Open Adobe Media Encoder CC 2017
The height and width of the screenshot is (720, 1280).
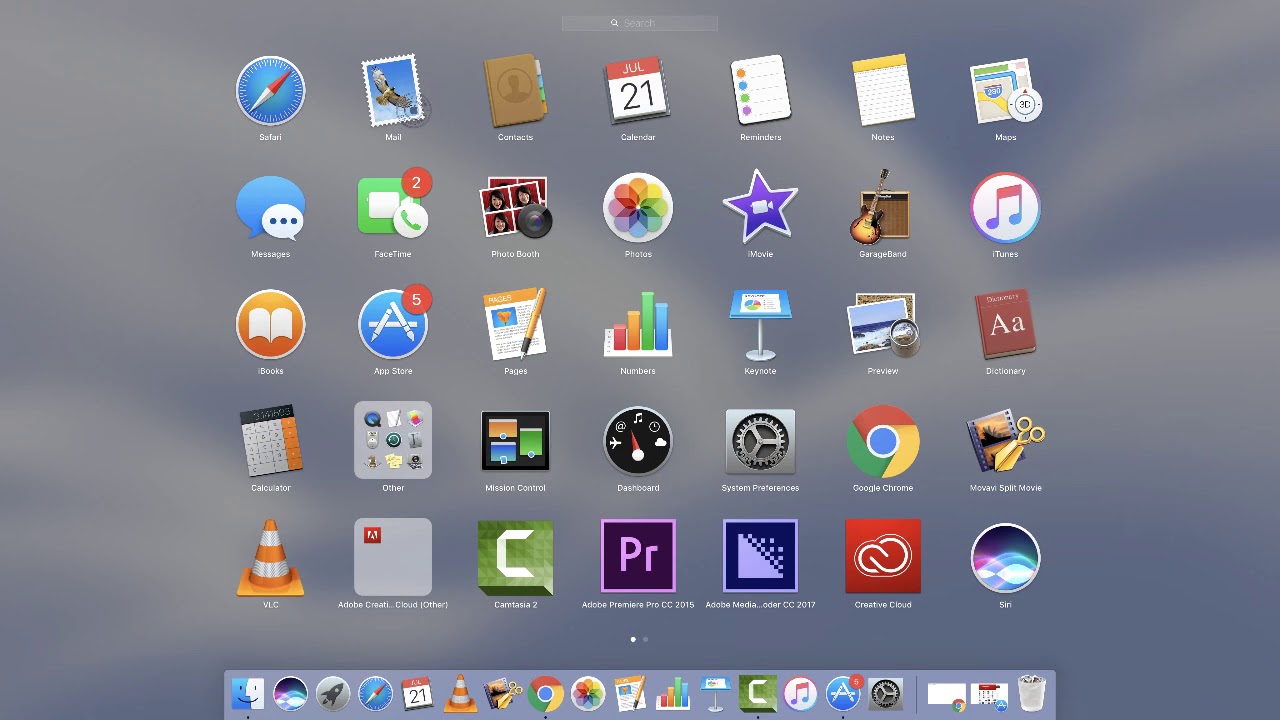pos(760,556)
